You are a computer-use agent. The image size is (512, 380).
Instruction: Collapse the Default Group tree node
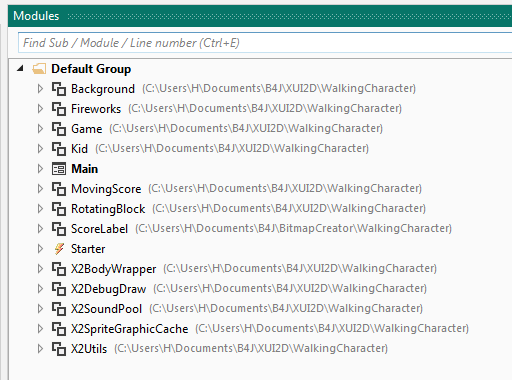tap(20, 69)
